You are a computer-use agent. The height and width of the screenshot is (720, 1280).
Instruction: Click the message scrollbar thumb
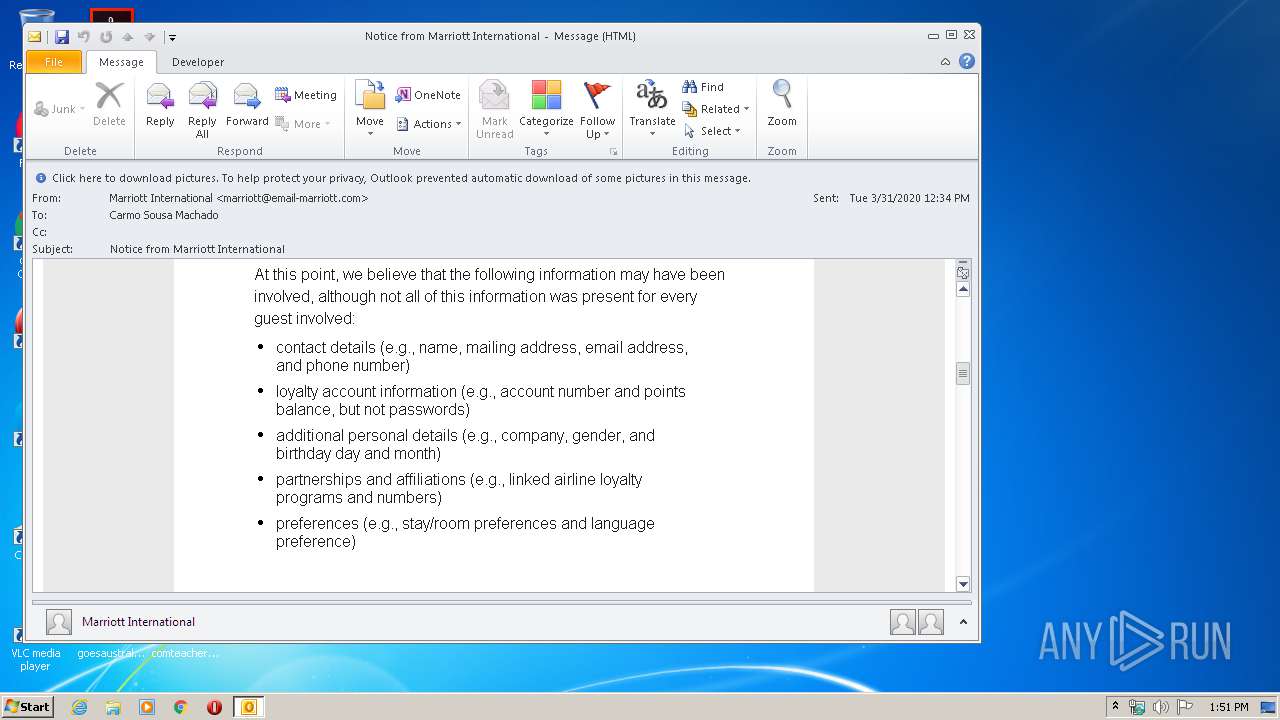pyautogui.click(x=963, y=373)
